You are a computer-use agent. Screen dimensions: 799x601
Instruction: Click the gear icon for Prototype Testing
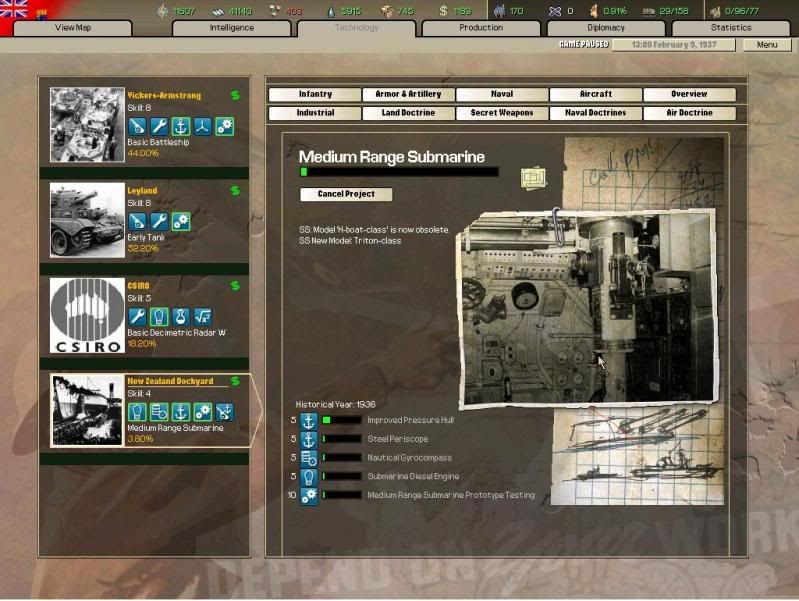click(309, 495)
